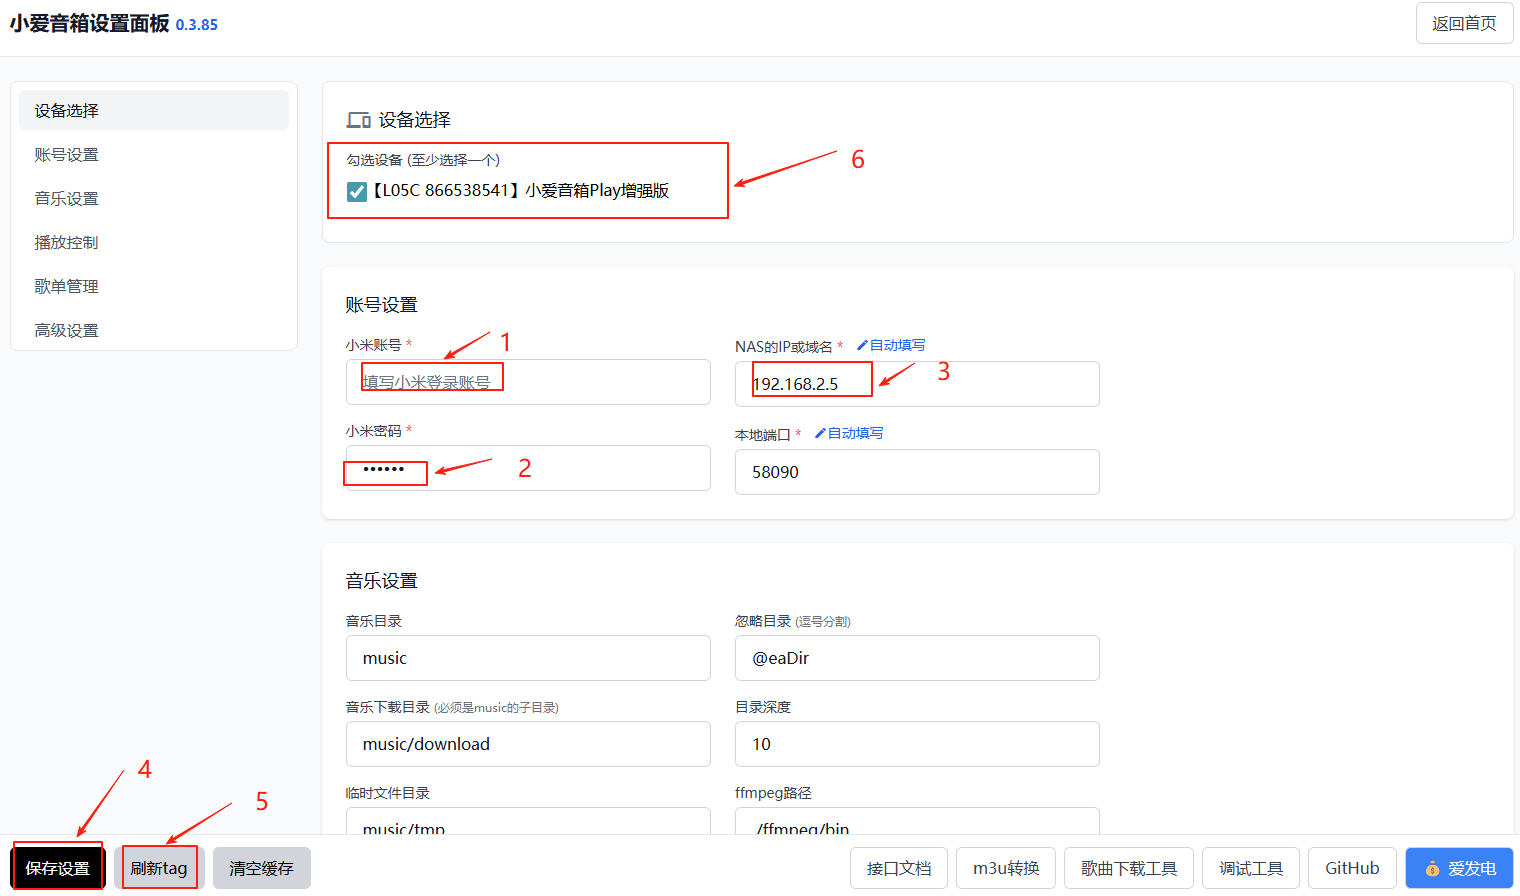This screenshot has height=896, width=1520.
Task: Go to 音乐设置 sidebar item
Action: [x=154, y=198]
